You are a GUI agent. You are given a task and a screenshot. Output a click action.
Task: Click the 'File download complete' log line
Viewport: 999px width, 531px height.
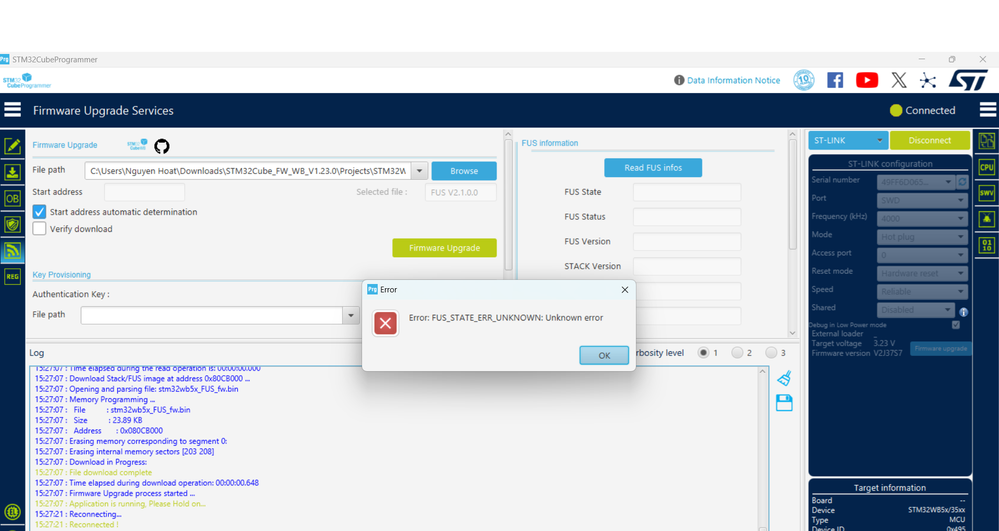93,472
